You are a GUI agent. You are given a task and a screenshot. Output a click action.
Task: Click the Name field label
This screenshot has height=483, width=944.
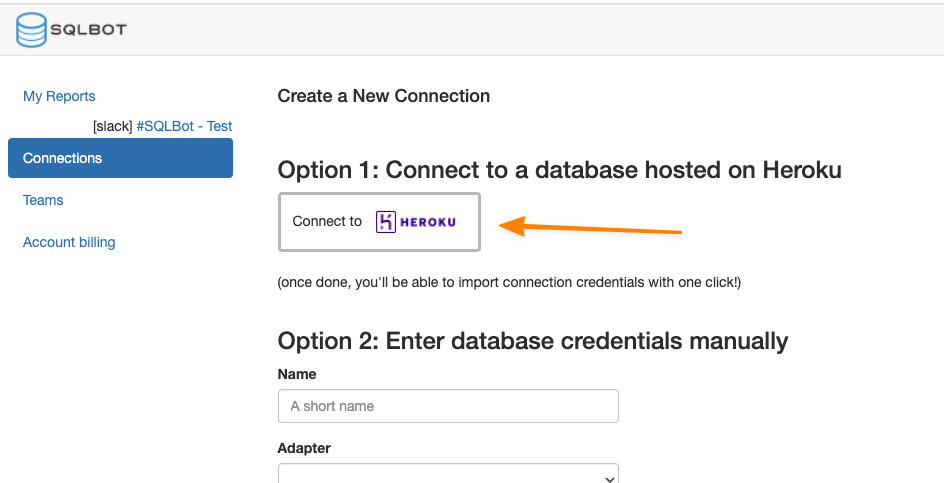coord(297,374)
